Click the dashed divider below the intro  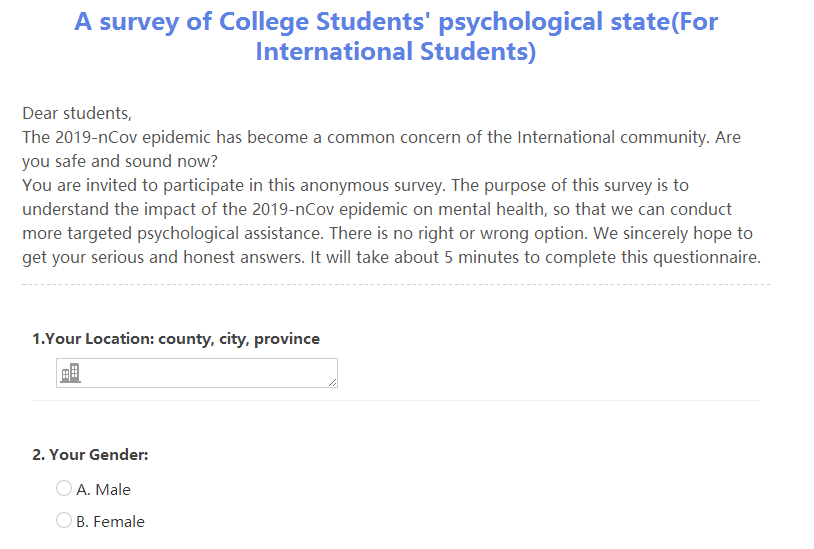(x=396, y=285)
